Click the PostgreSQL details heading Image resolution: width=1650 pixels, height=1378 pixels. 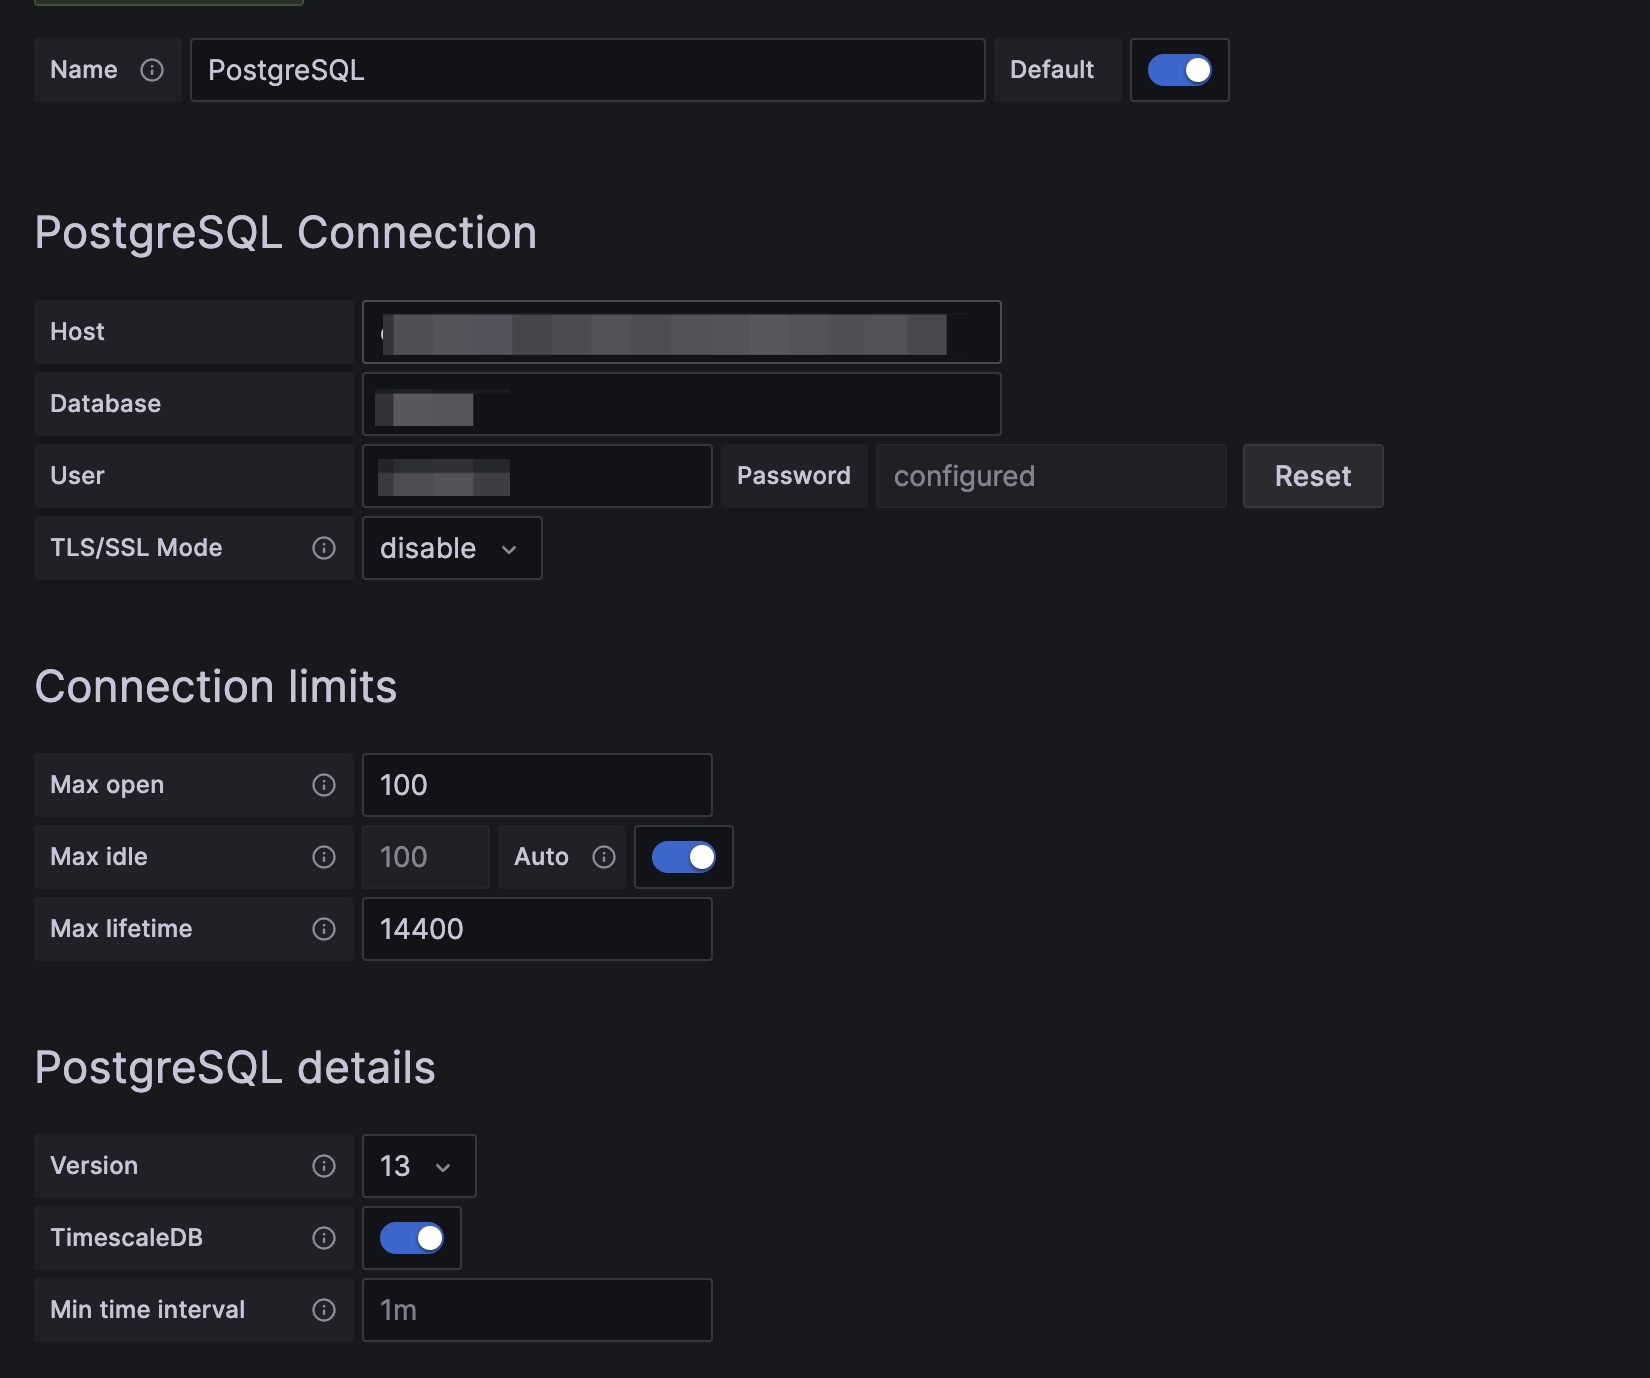click(x=235, y=1068)
